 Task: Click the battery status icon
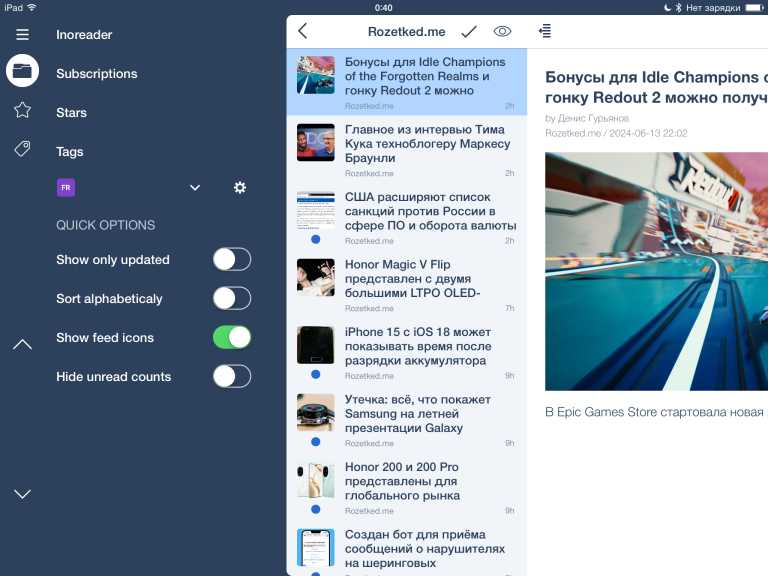(x=755, y=7)
